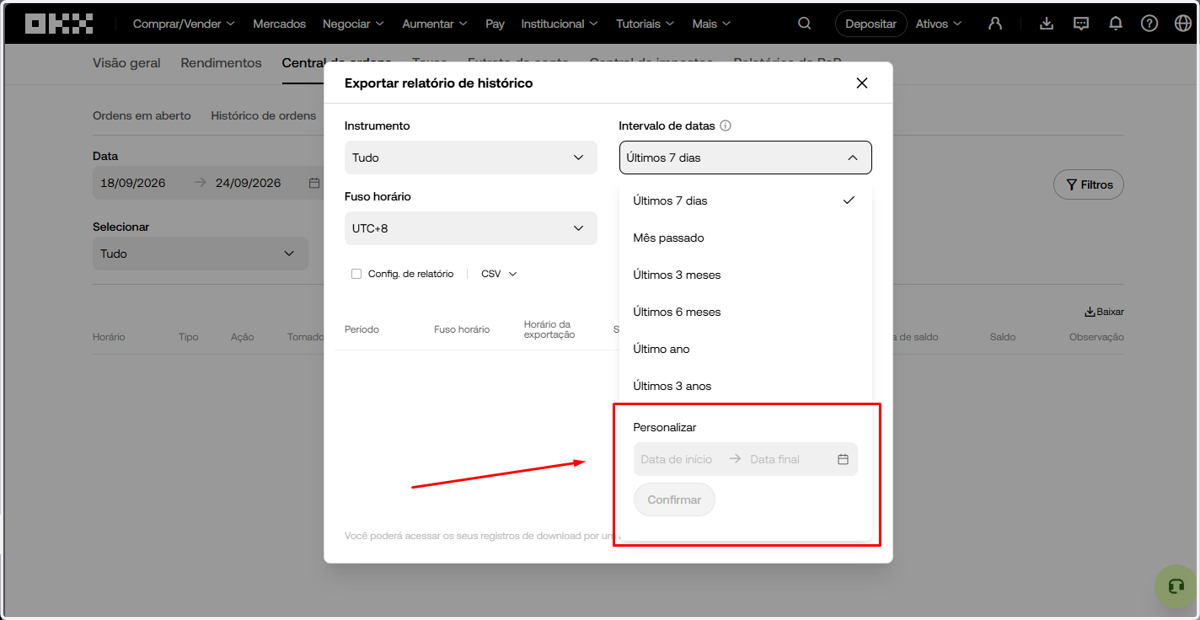Choose Últimos 3 anos option
Viewport: 1200px width, 620px height.
point(745,386)
